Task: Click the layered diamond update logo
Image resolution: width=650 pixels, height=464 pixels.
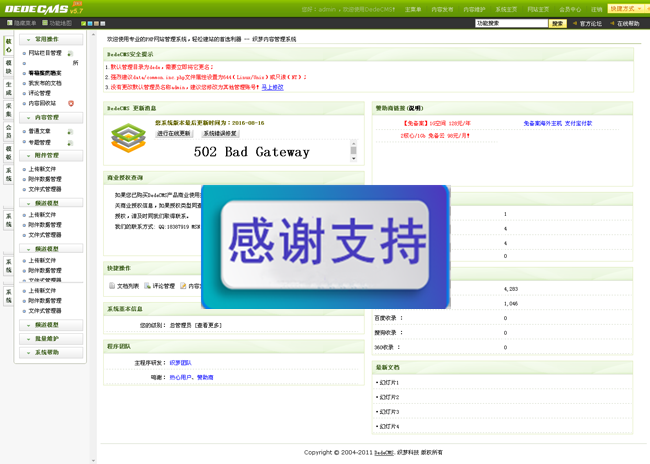Action: pyautogui.click(x=129, y=138)
